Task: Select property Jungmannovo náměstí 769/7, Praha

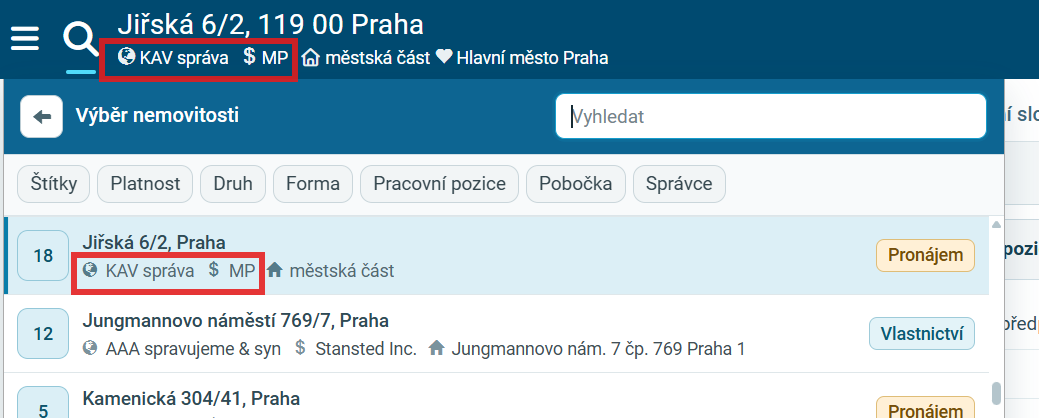Action: (x=496, y=334)
